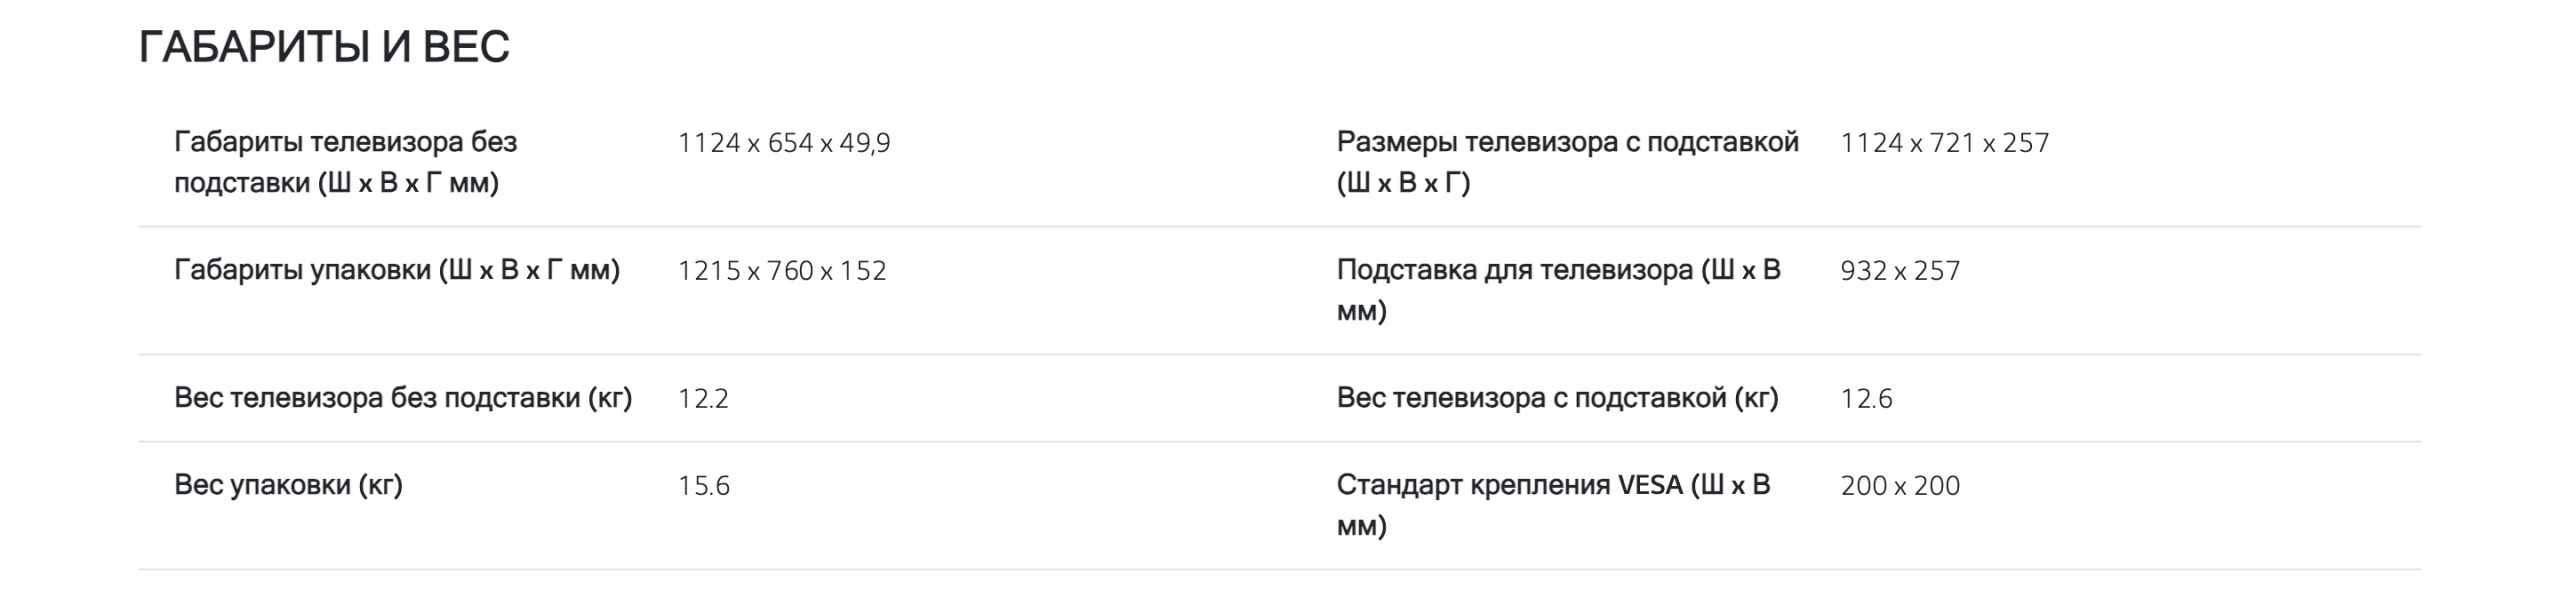This screenshot has height=613, width=2560.
Task: Click the value '1124 x 654 x 49,9'
Action: coord(783,144)
